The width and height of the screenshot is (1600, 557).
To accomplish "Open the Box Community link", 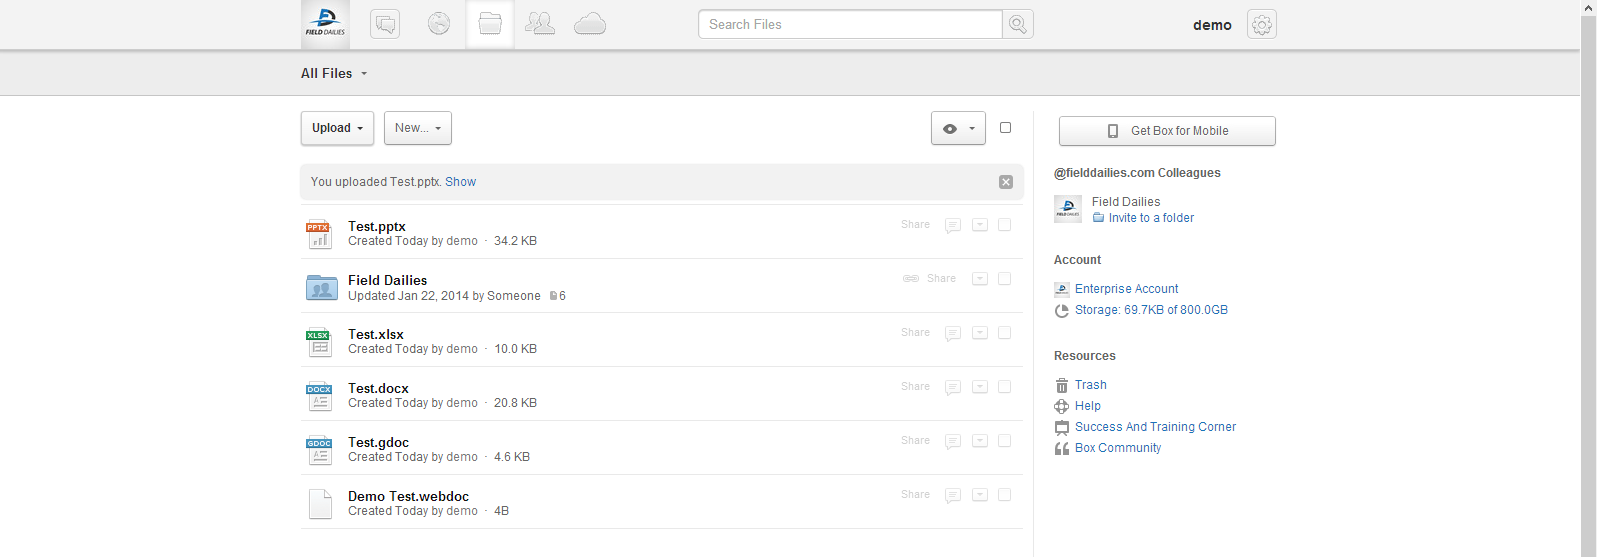I will [1118, 448].
